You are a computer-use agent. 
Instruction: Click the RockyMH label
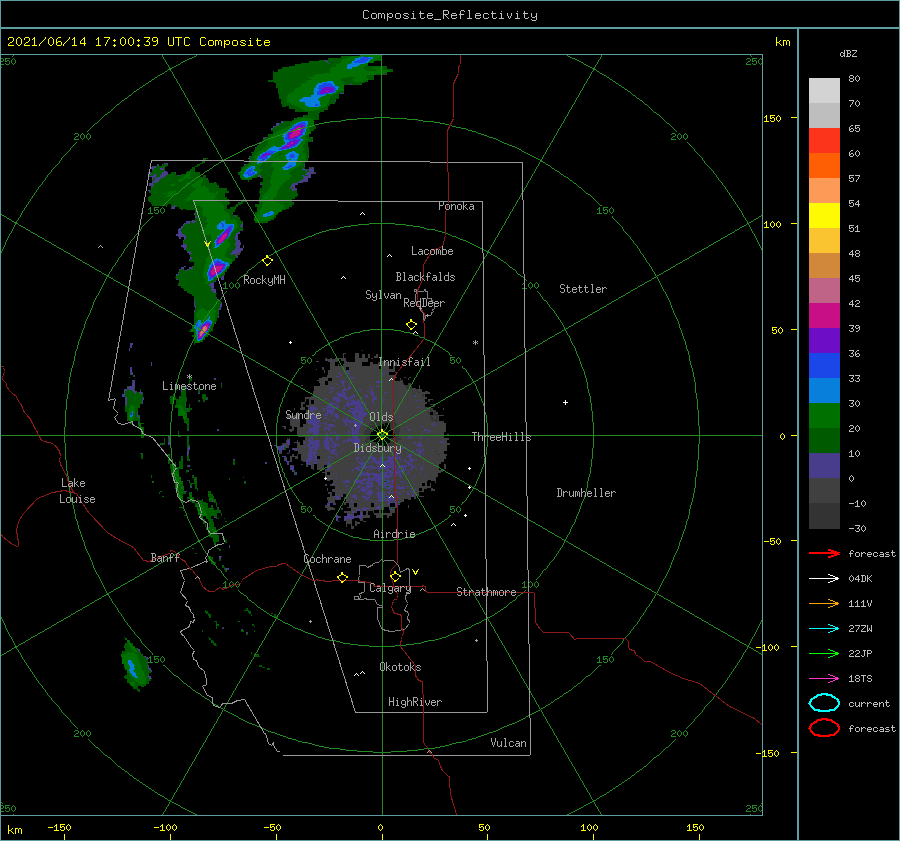(x=264, y=280)
